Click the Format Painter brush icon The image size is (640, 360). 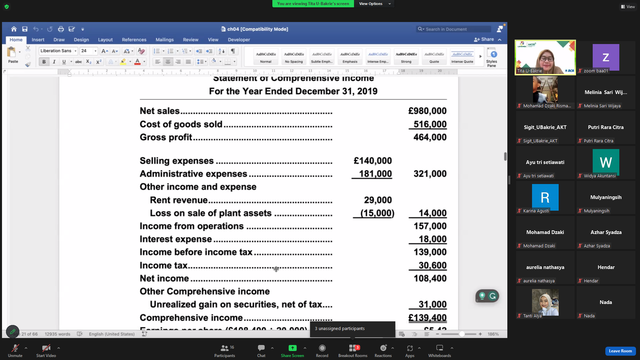[x=28, y=64]
